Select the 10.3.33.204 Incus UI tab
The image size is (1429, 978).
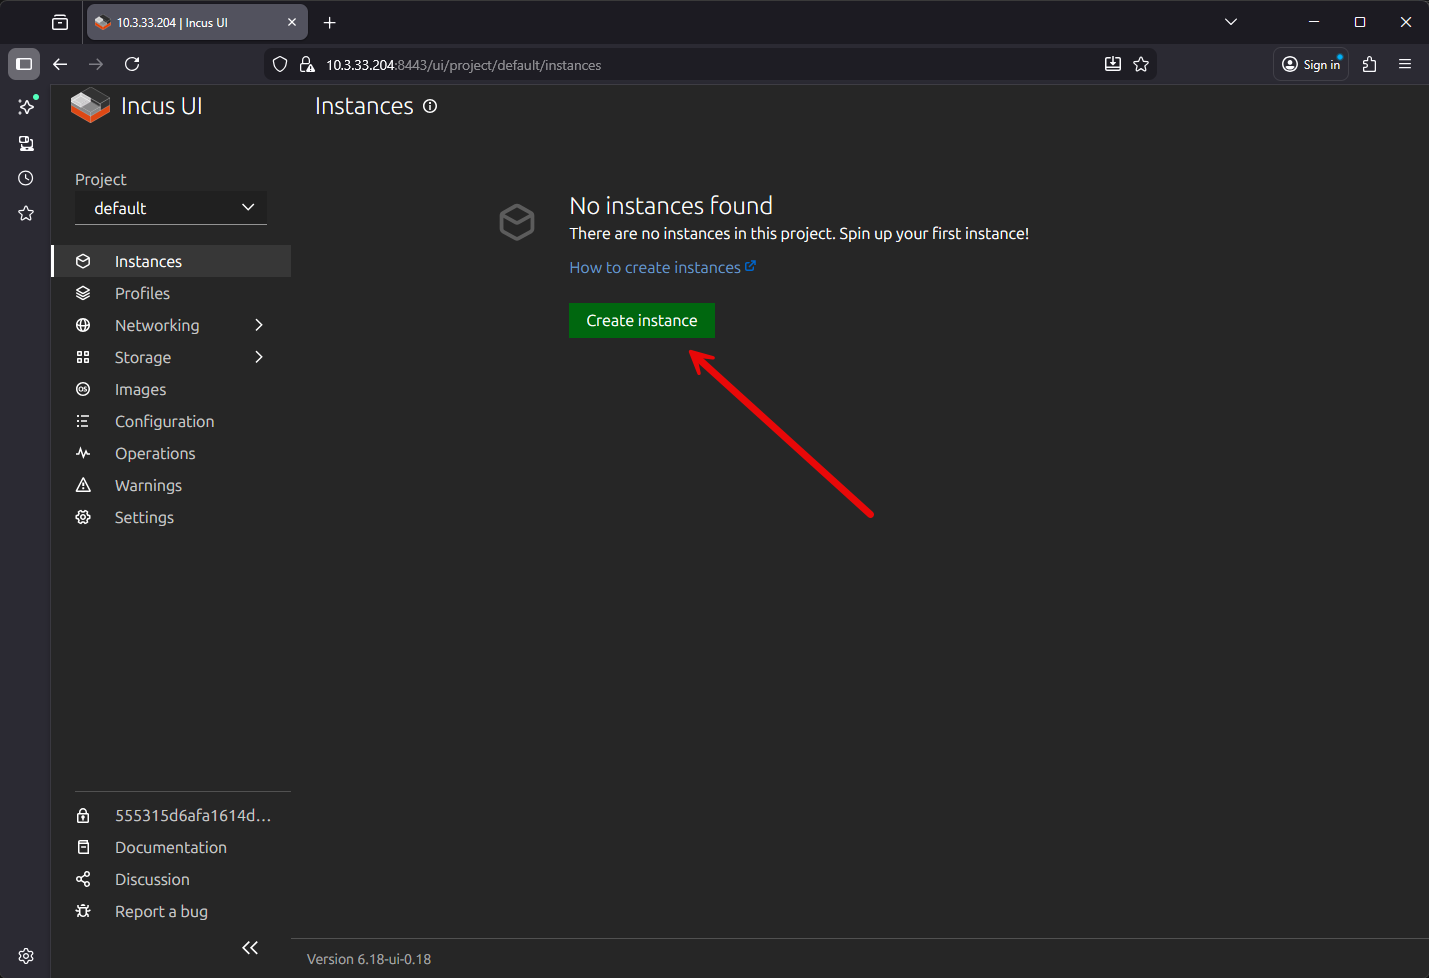coord(197,22)
